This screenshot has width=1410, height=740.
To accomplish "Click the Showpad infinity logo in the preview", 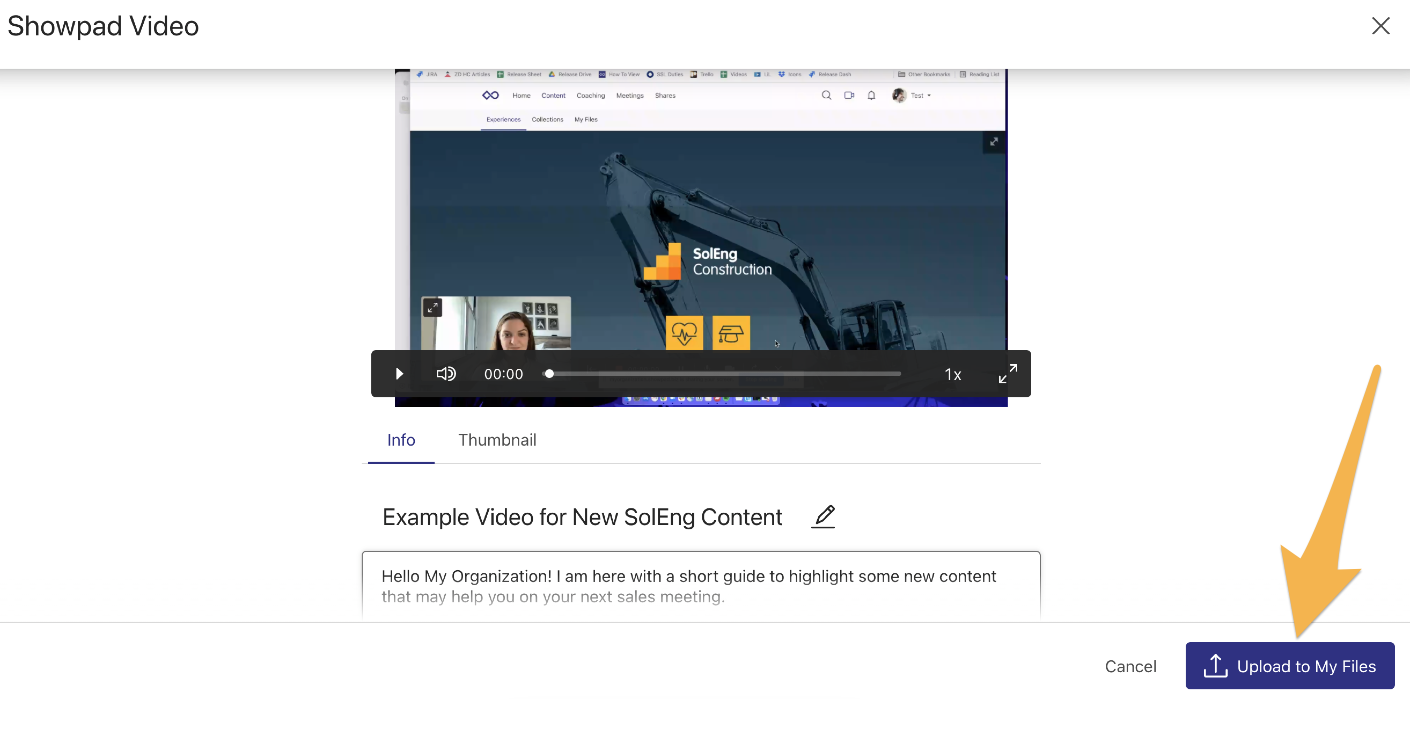I will (491, 95).
